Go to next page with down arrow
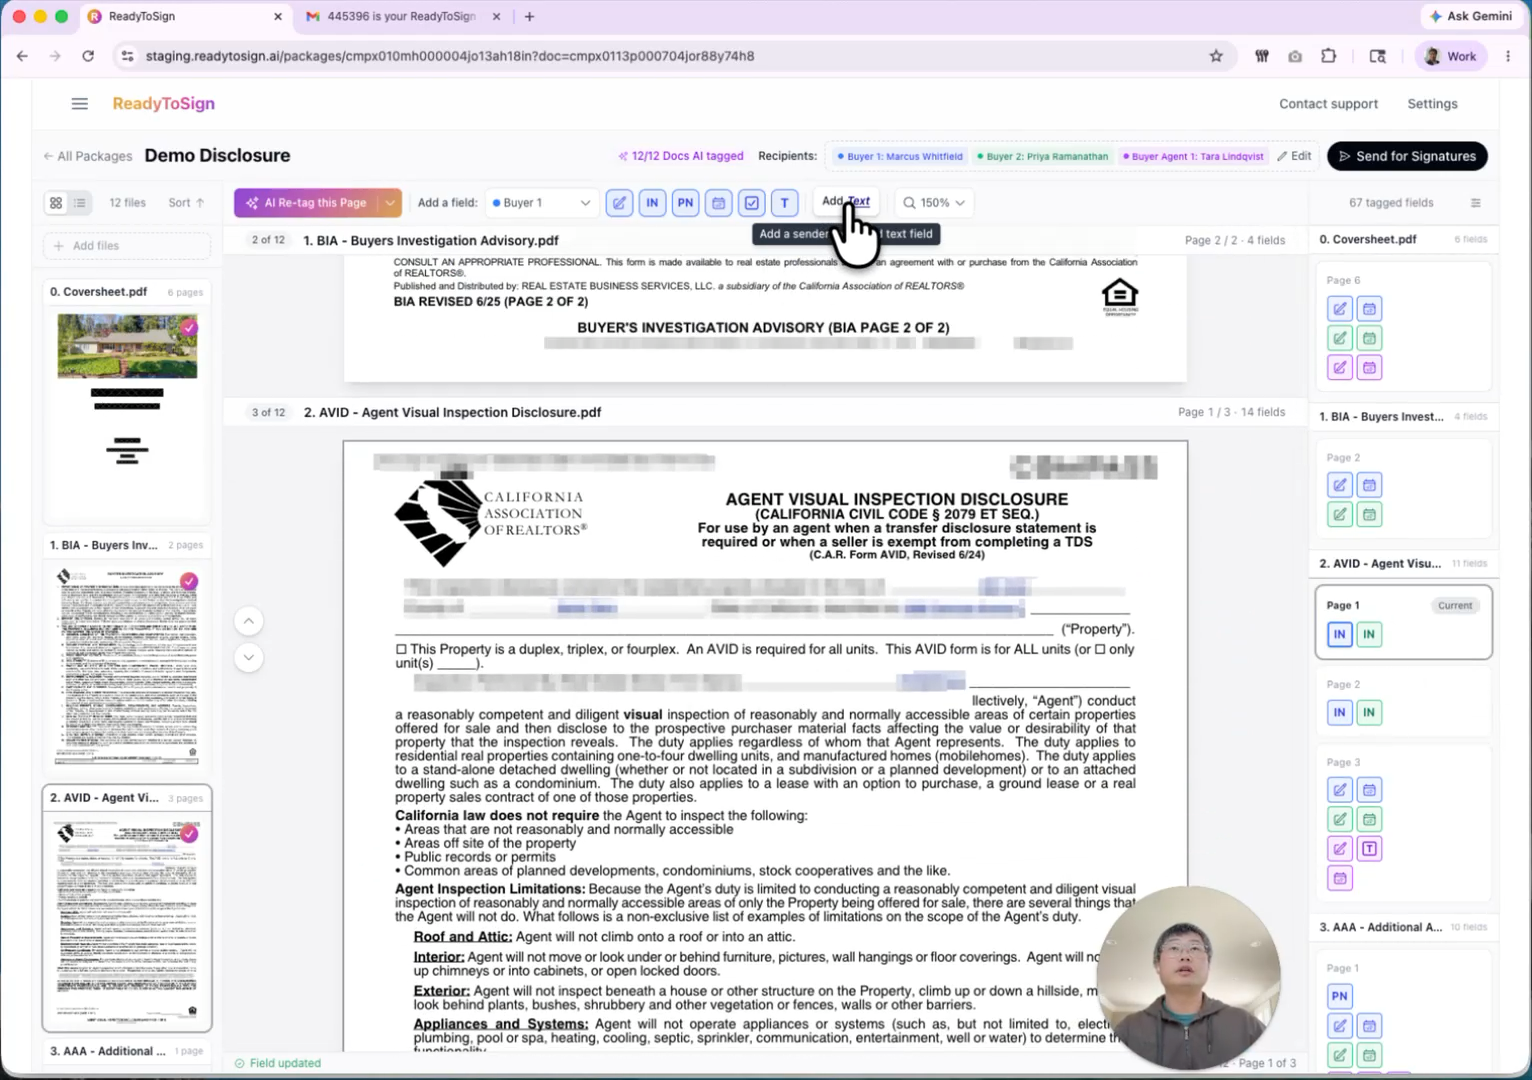Image resolution: width=1532 pixels, height=1080 pixels. pyautogui.click(x=249, y=657)
